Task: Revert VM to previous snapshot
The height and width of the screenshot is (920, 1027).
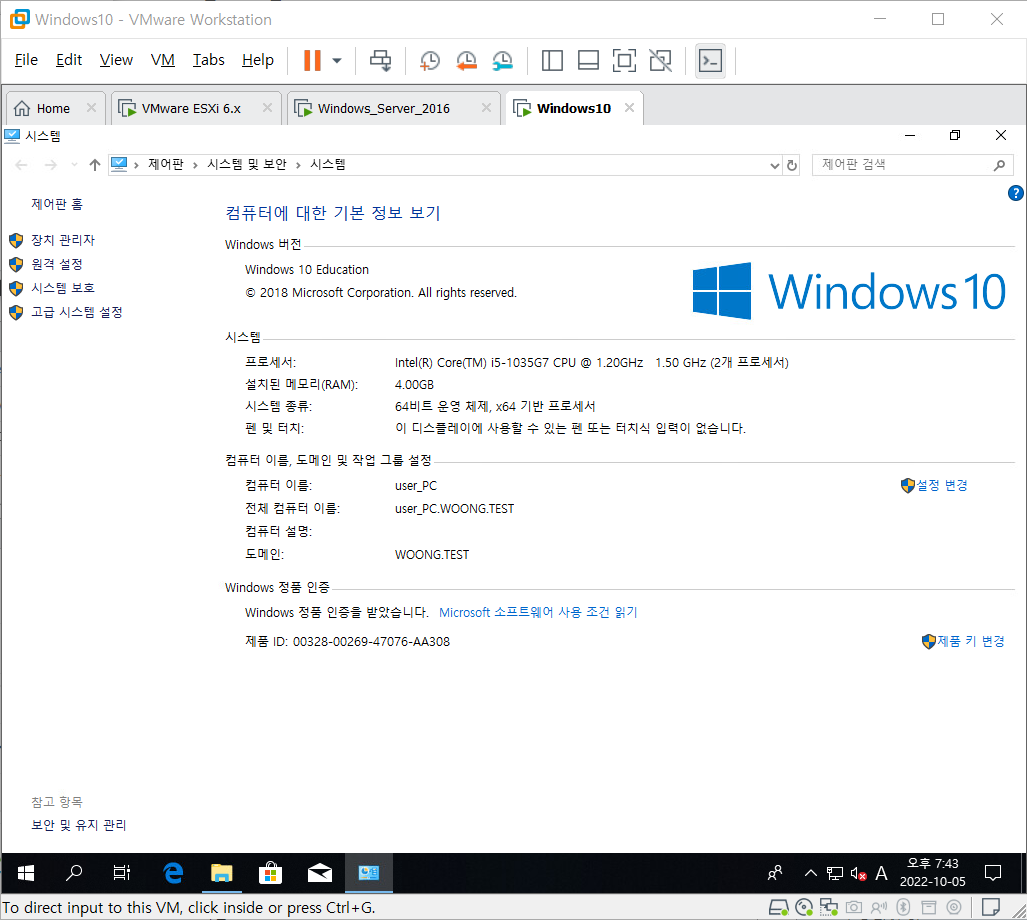Action: tap(466, 60)
